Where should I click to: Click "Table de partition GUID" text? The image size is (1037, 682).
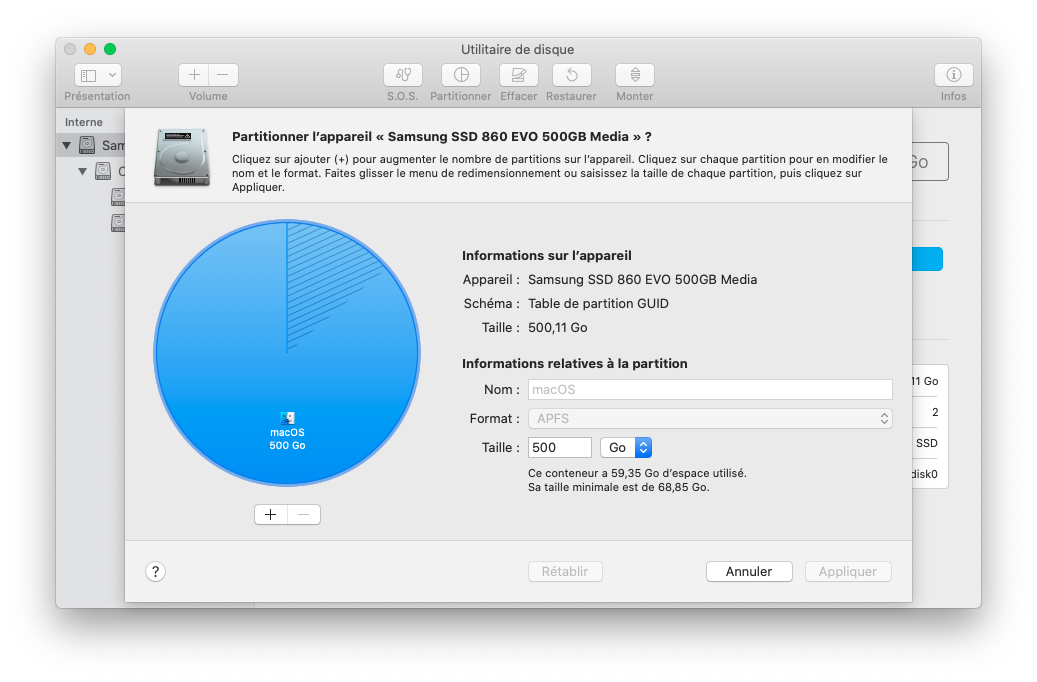click(599, 304)
